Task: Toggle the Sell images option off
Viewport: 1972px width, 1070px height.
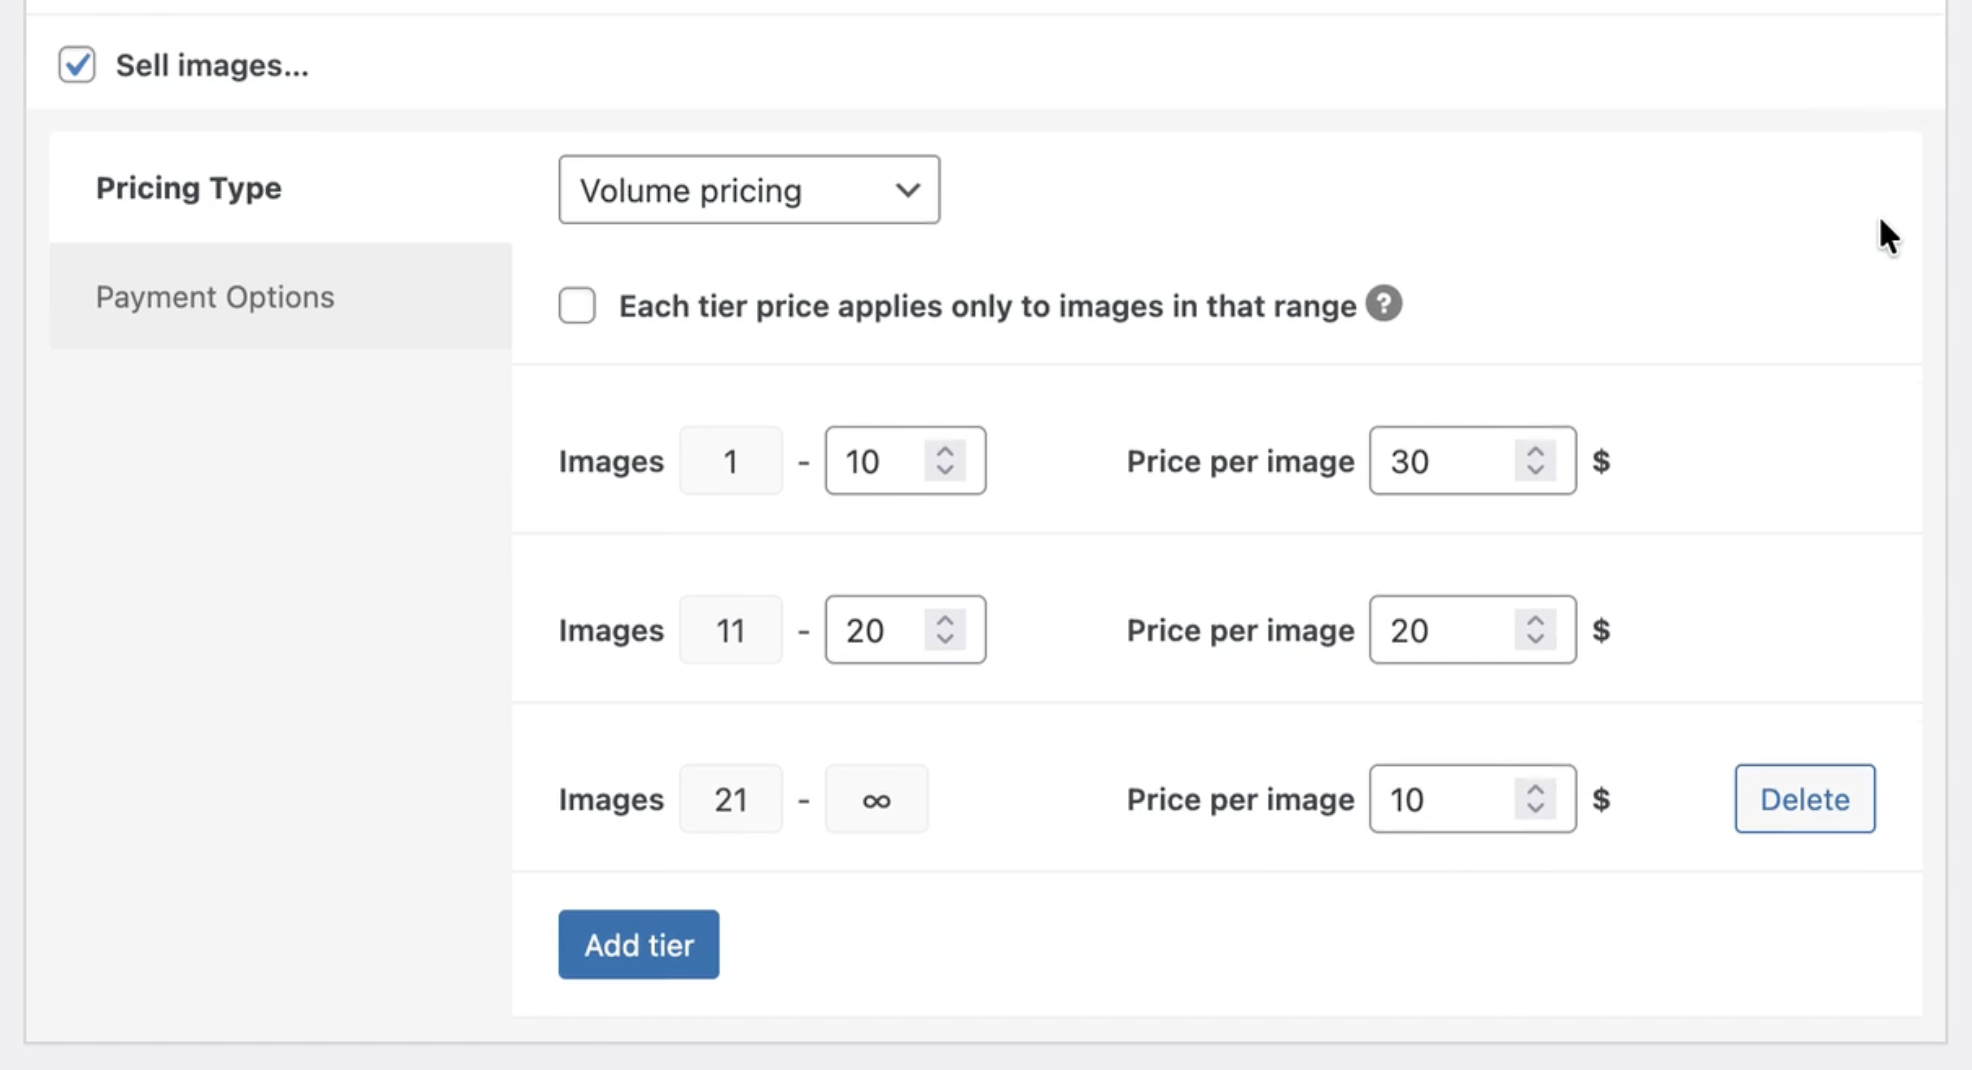Action: (x=77, y=64)
